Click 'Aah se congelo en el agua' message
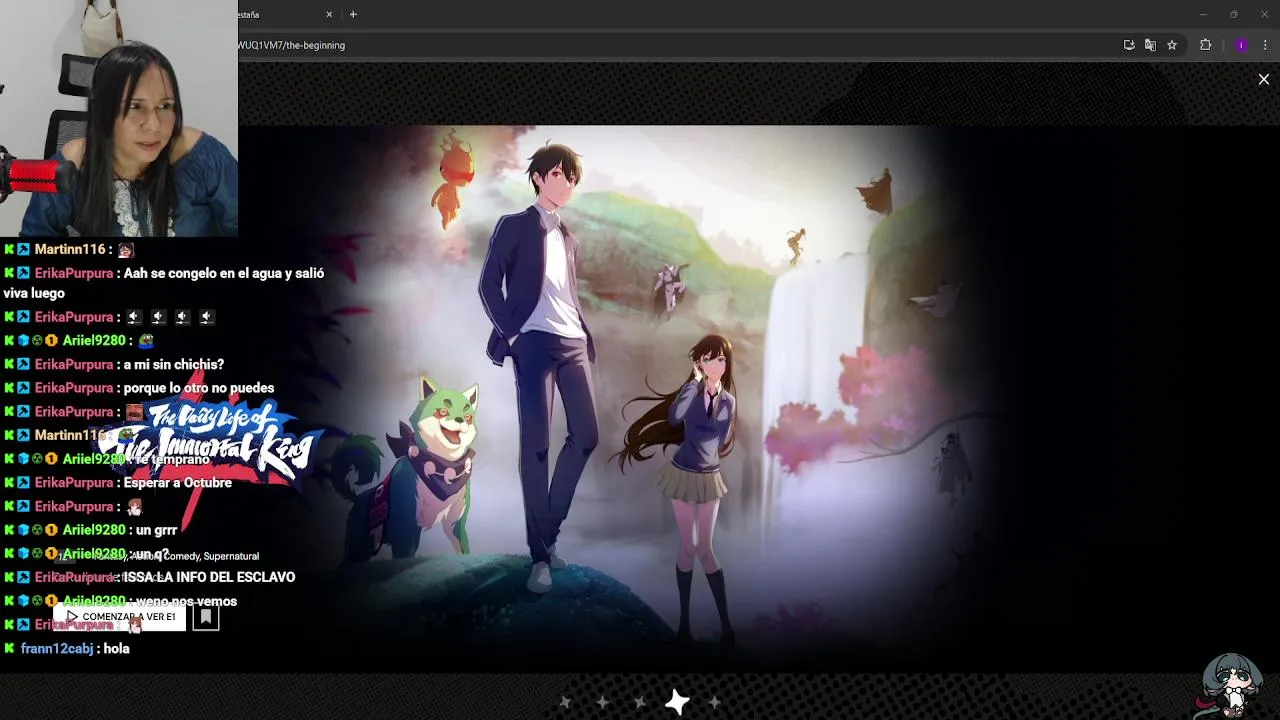This screenshot has height=720, width=1280. point(163,283)
